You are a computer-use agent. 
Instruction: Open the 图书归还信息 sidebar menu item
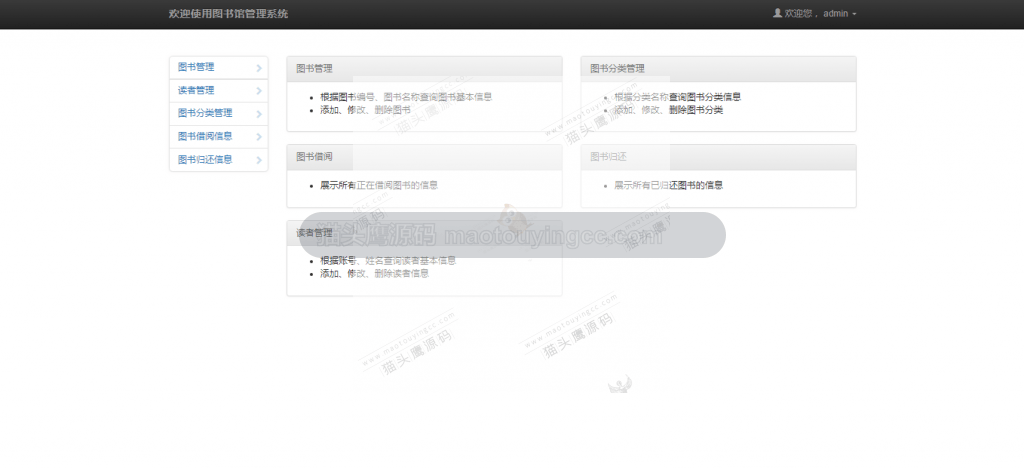pos(218,159)
